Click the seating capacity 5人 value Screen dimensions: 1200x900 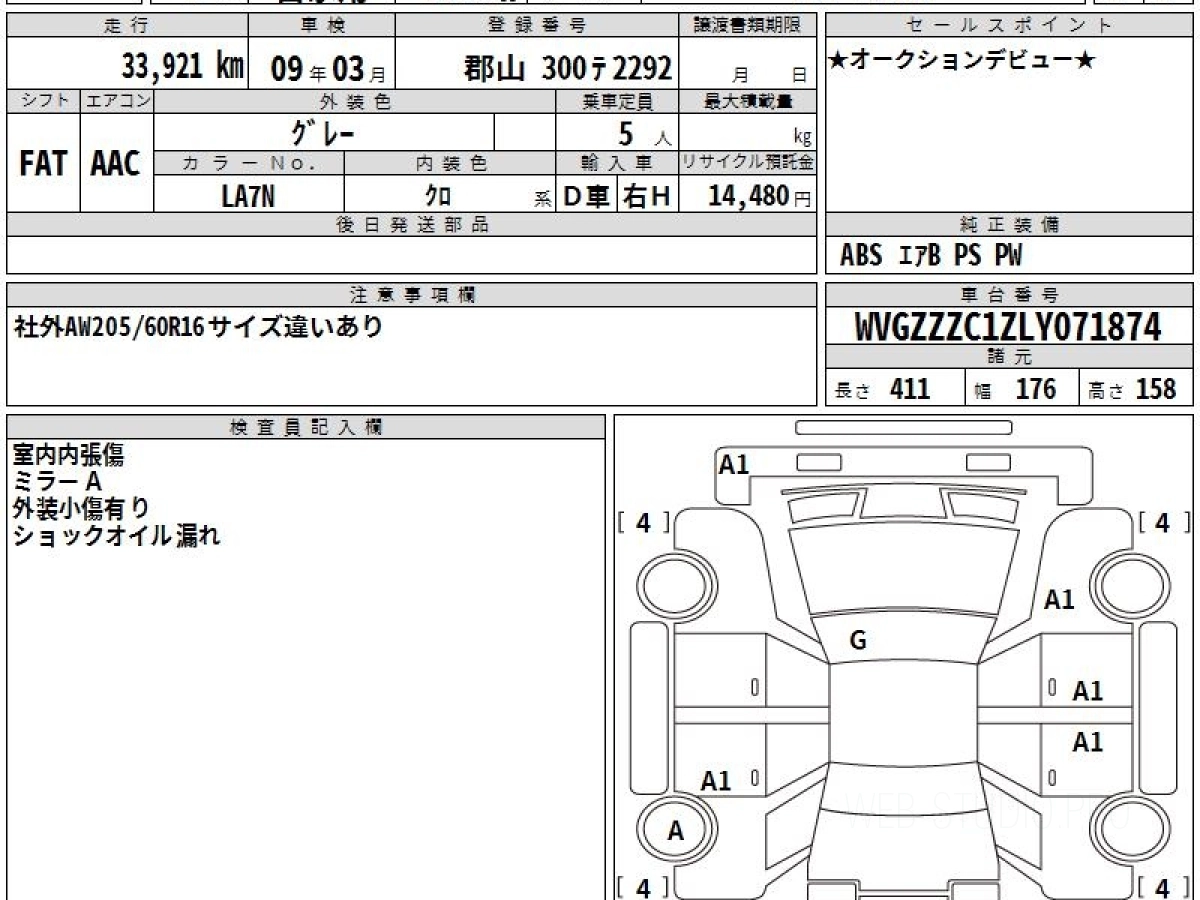644,134
